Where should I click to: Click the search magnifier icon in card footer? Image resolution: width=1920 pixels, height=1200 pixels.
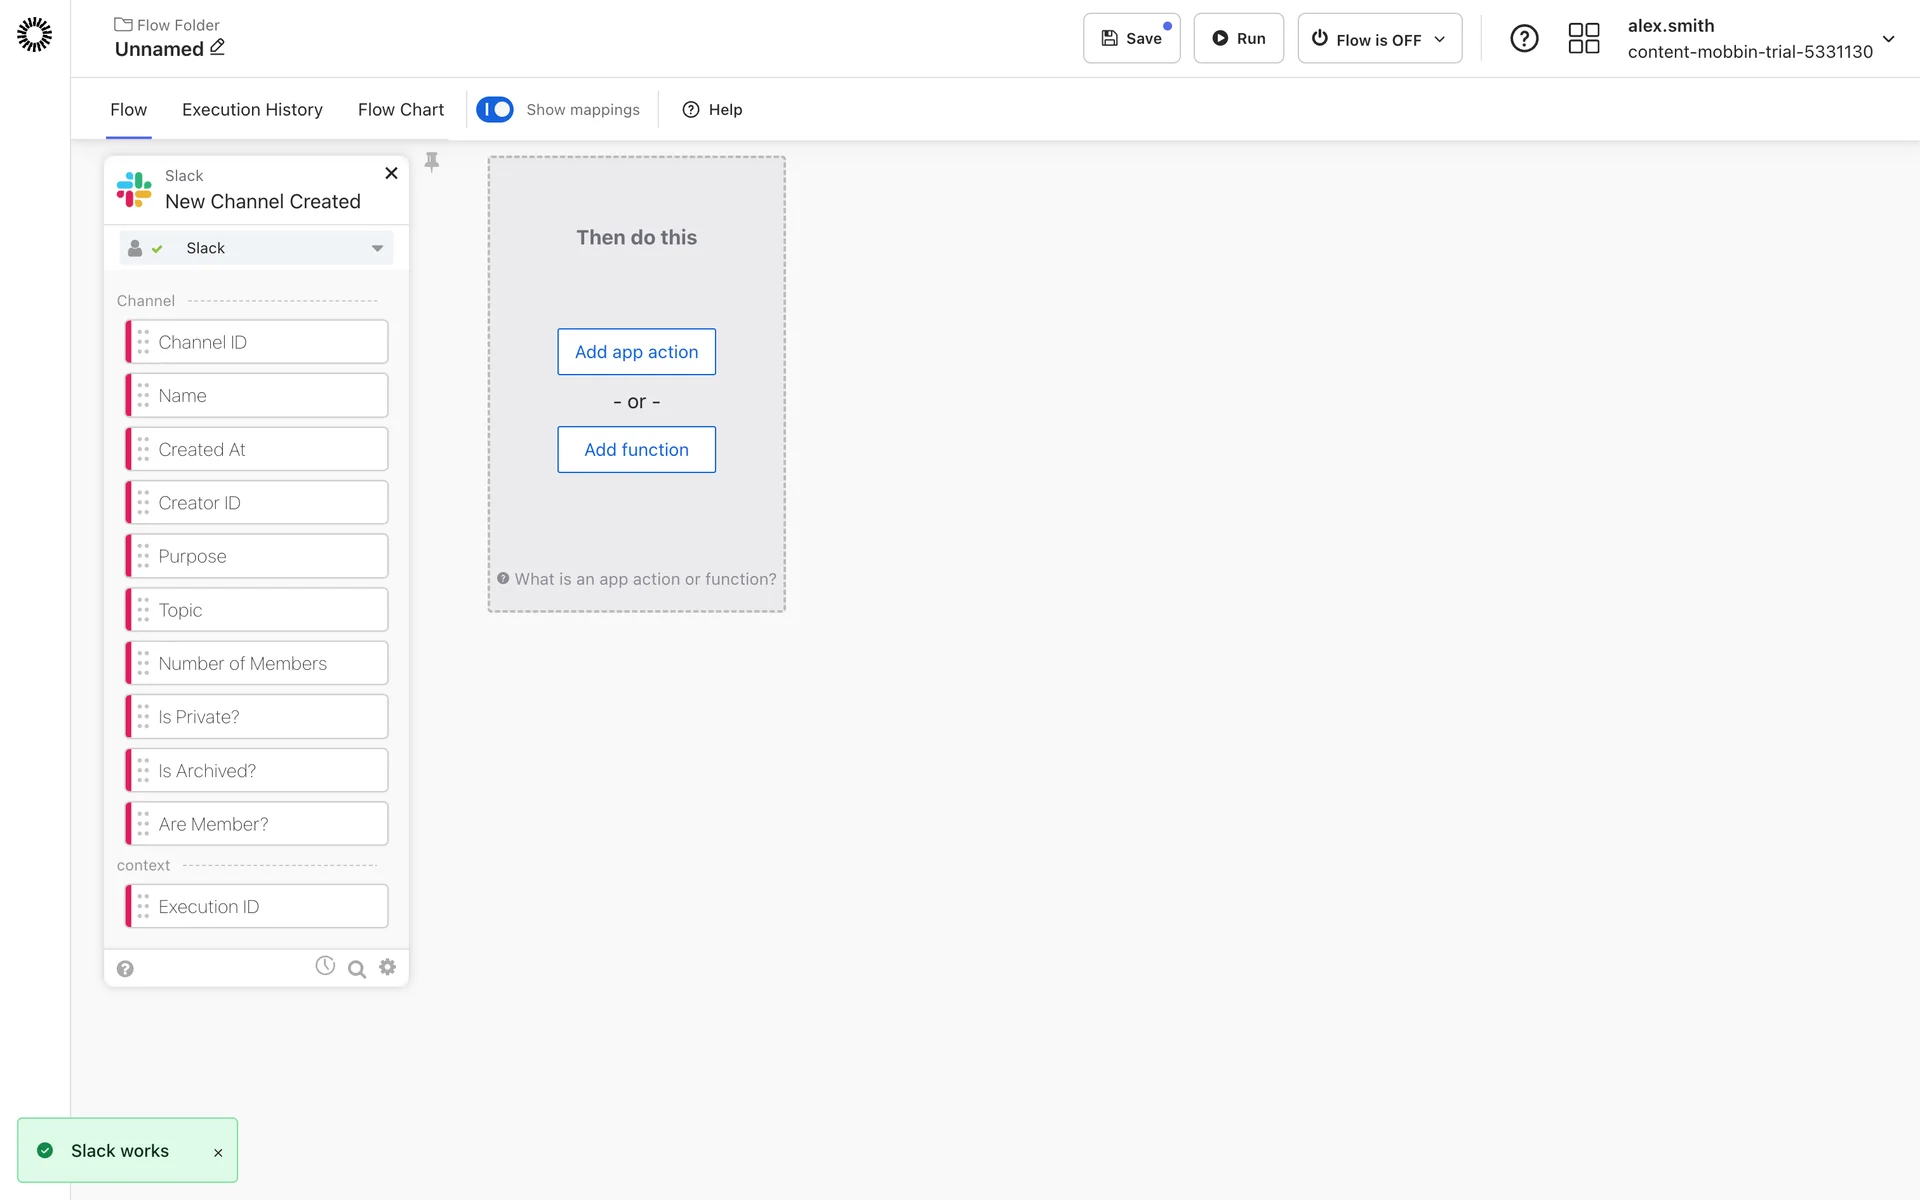point(356,968)
